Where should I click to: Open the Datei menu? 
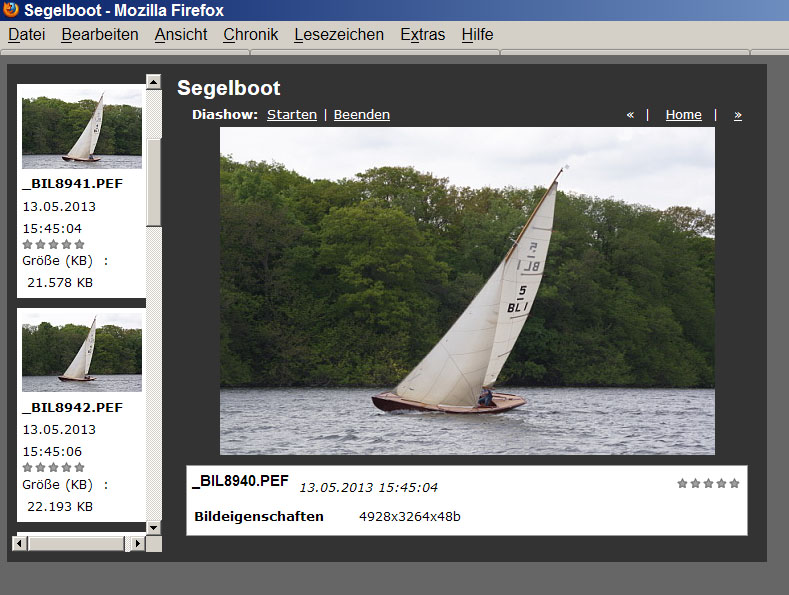click(x=27, y=34)
